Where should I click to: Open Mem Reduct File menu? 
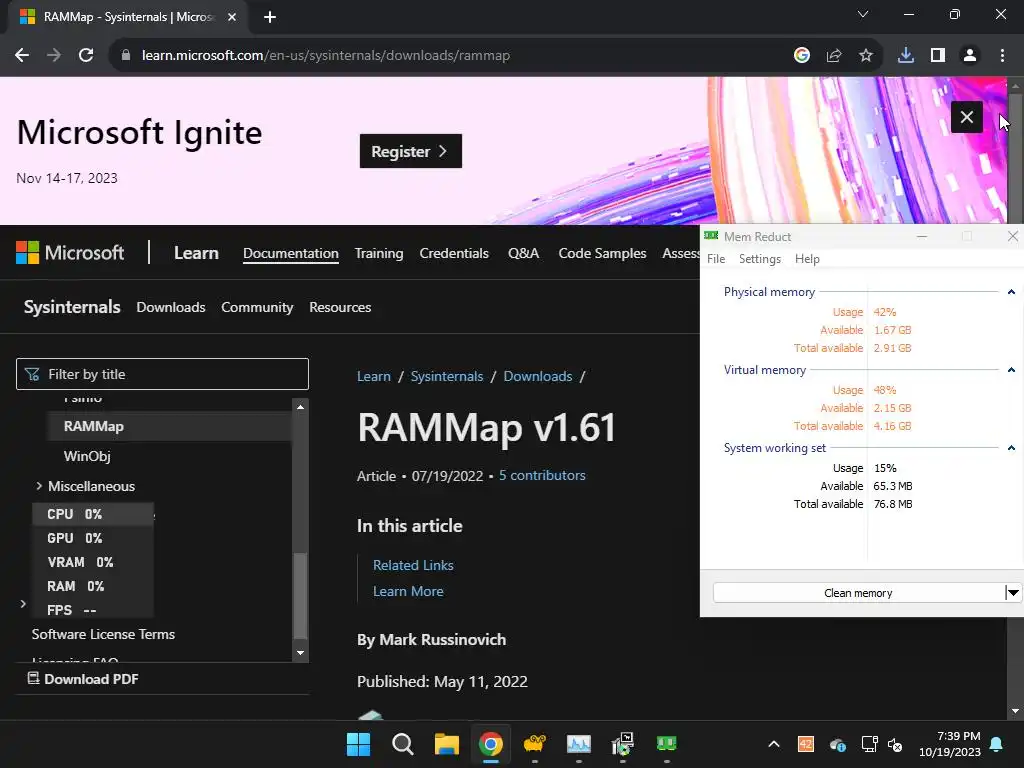coord(716,259)
